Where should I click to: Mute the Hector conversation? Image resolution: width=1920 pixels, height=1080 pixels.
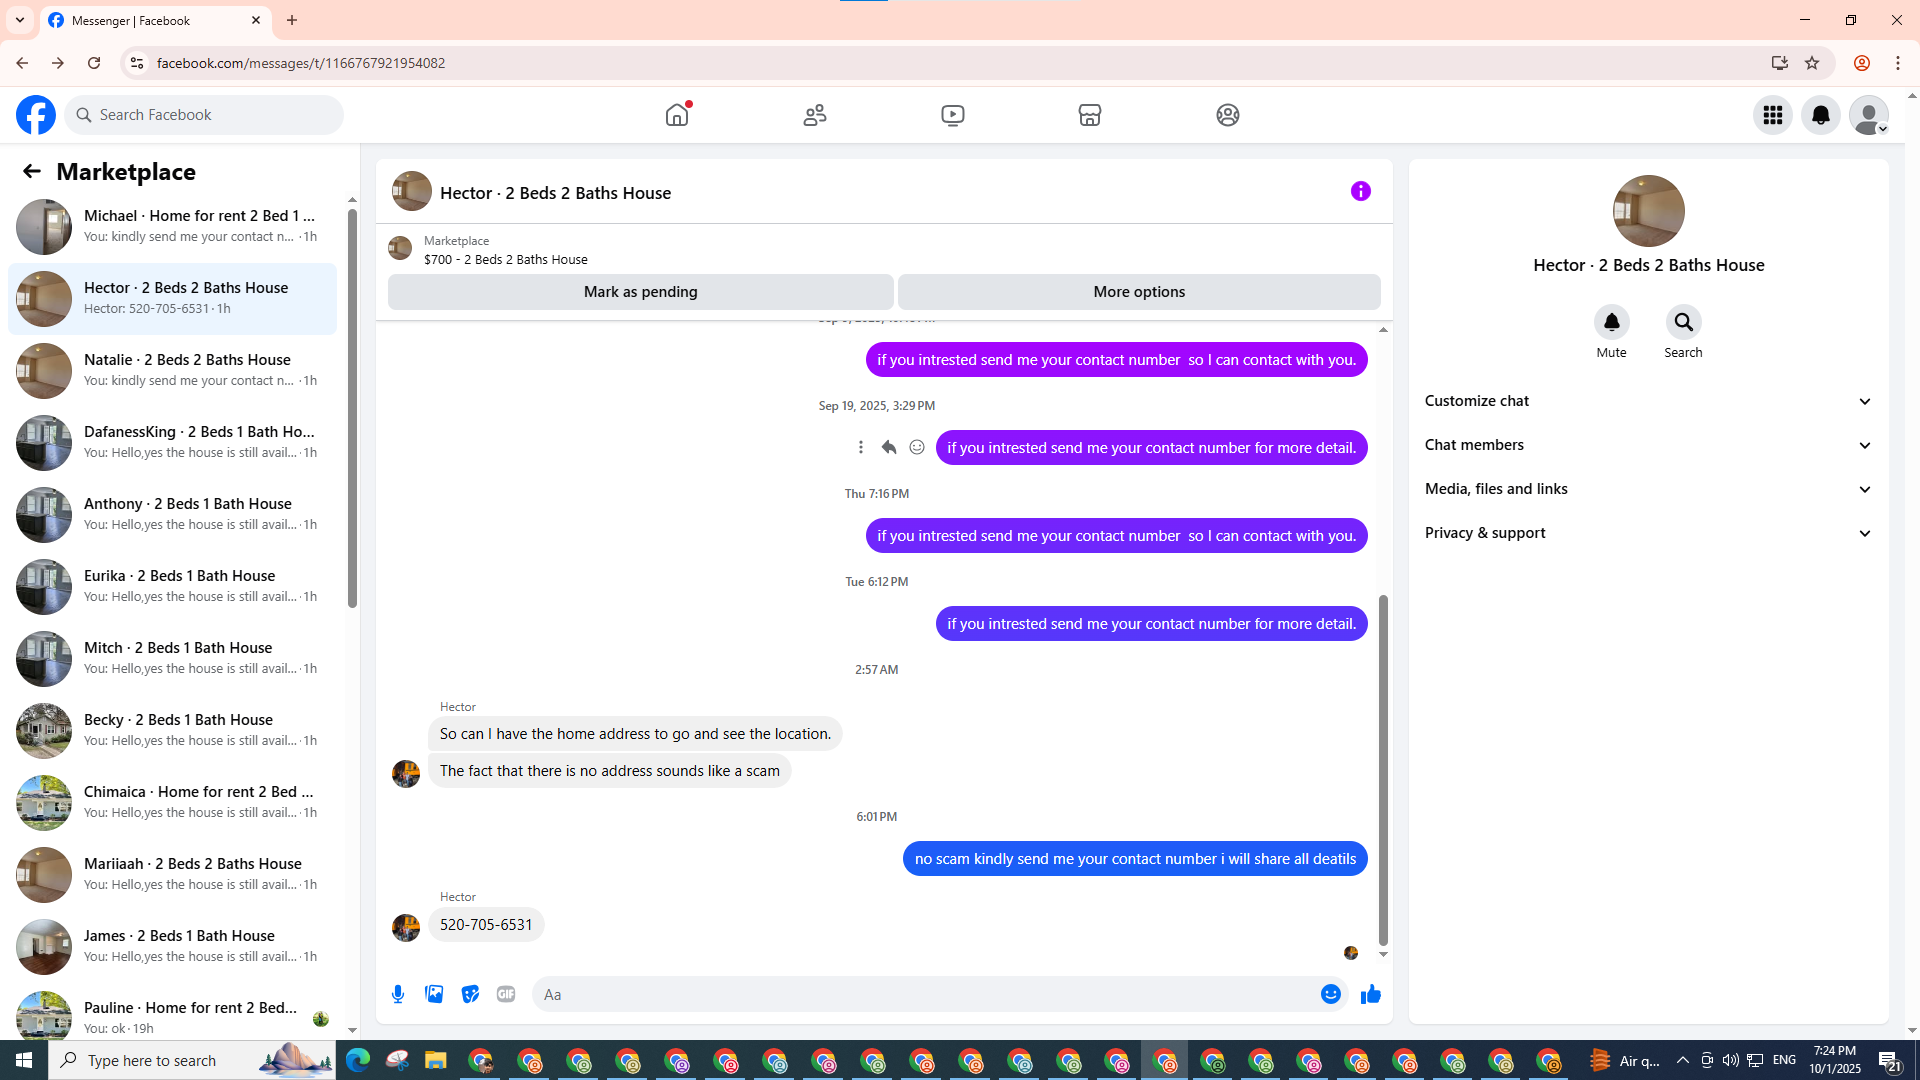(x=1612, y=322)
